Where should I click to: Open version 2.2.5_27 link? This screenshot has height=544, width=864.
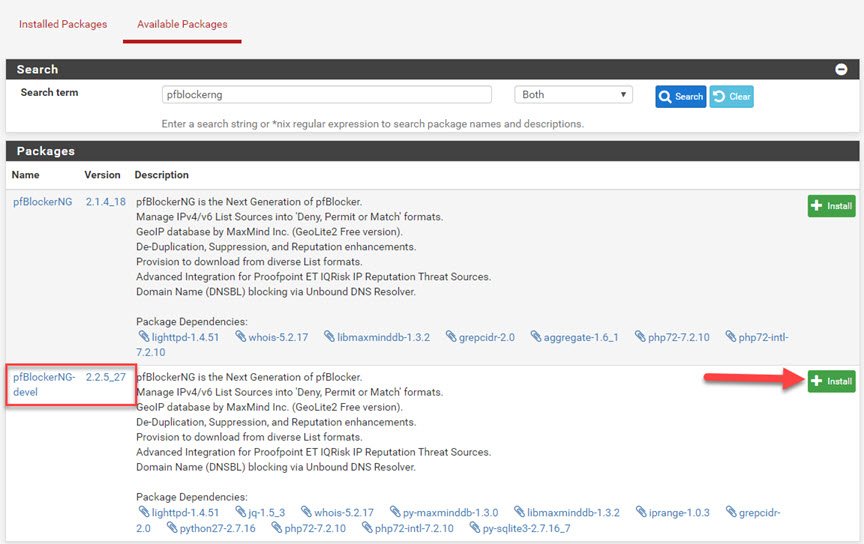pos(106,377)
